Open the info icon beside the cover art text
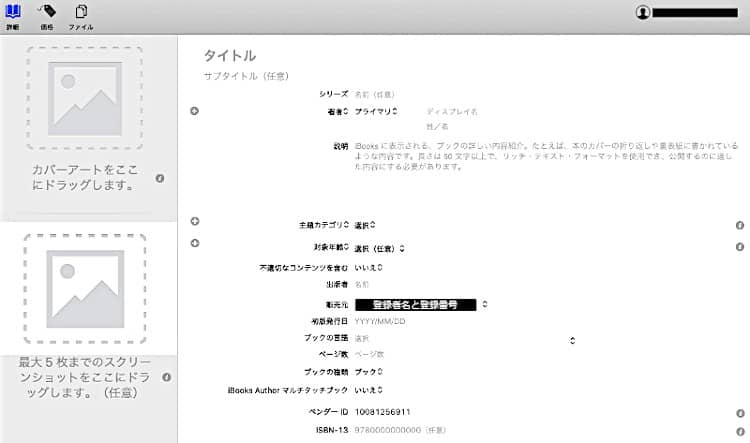 tap(160, 178)
